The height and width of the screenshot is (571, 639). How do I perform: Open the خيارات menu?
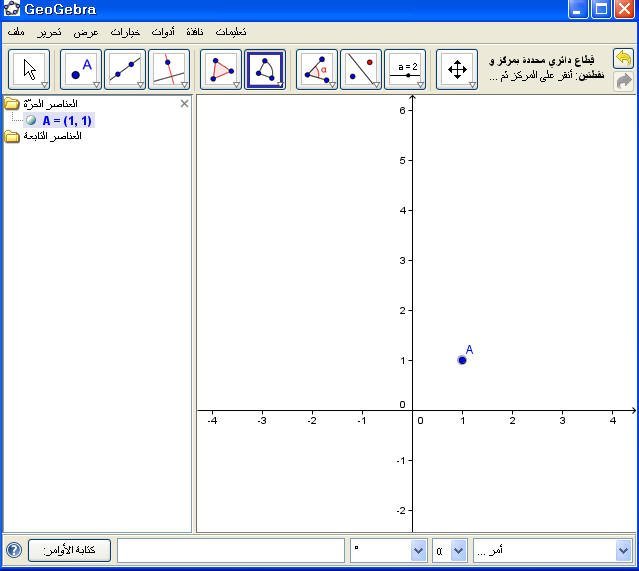(125, 33)
